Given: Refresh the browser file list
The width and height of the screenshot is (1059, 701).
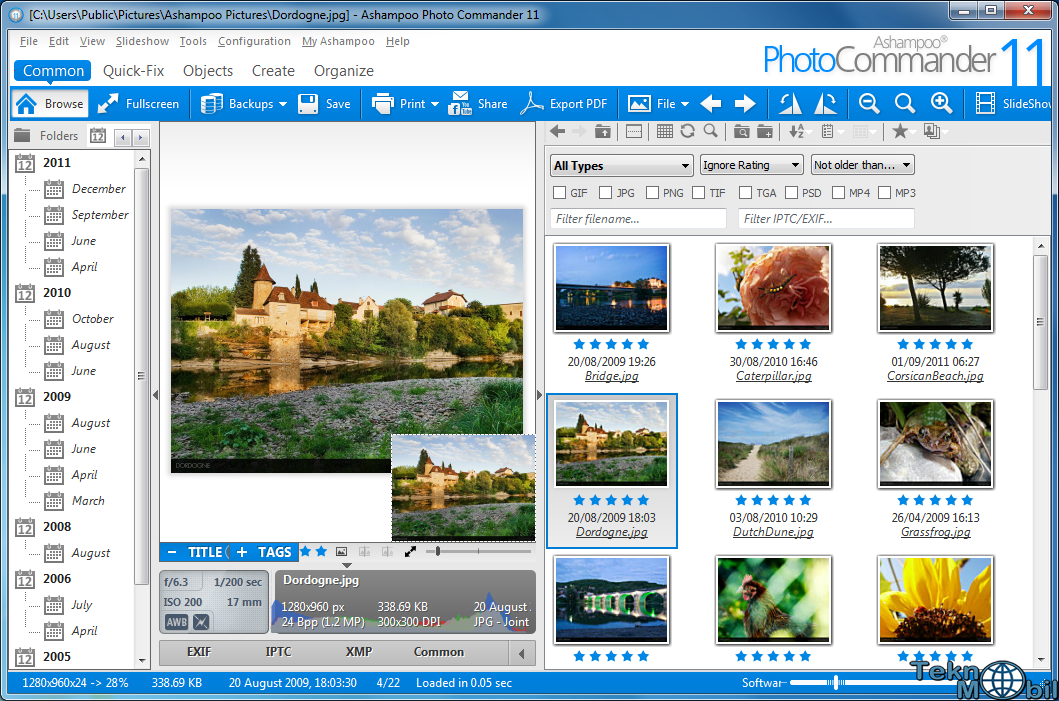Looking at the screenshot, I should 688,131.
